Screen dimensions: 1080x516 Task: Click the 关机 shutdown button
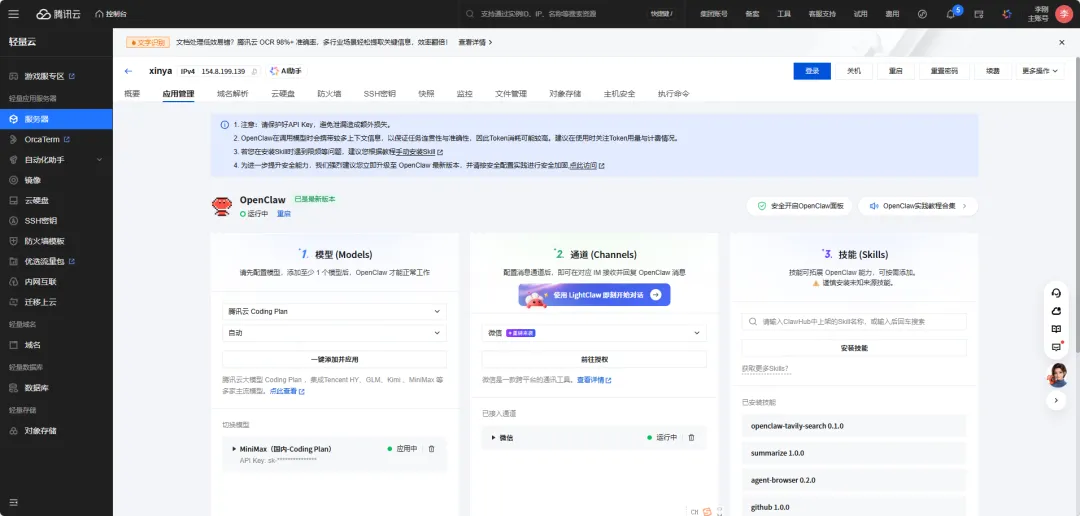[x=853, y=71]
